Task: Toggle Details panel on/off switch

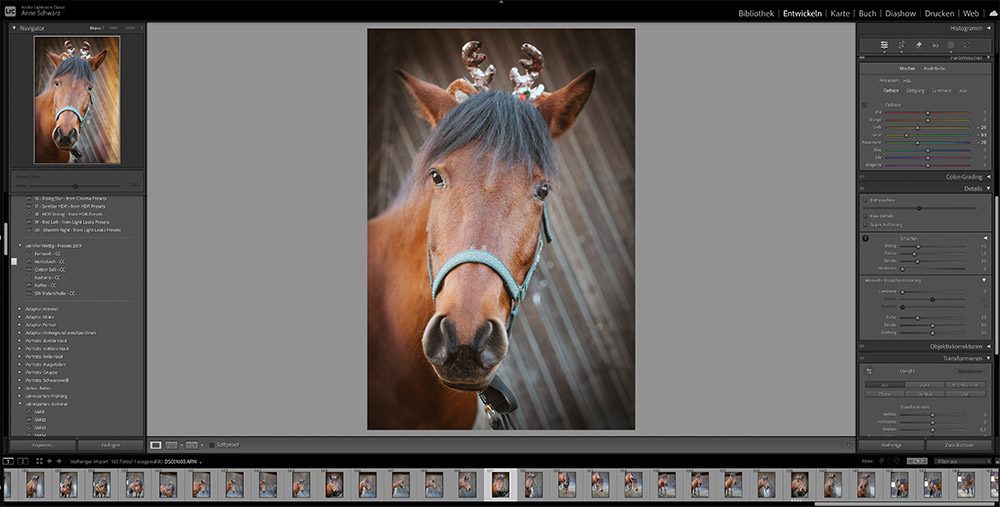Action: tap(862, 189)
